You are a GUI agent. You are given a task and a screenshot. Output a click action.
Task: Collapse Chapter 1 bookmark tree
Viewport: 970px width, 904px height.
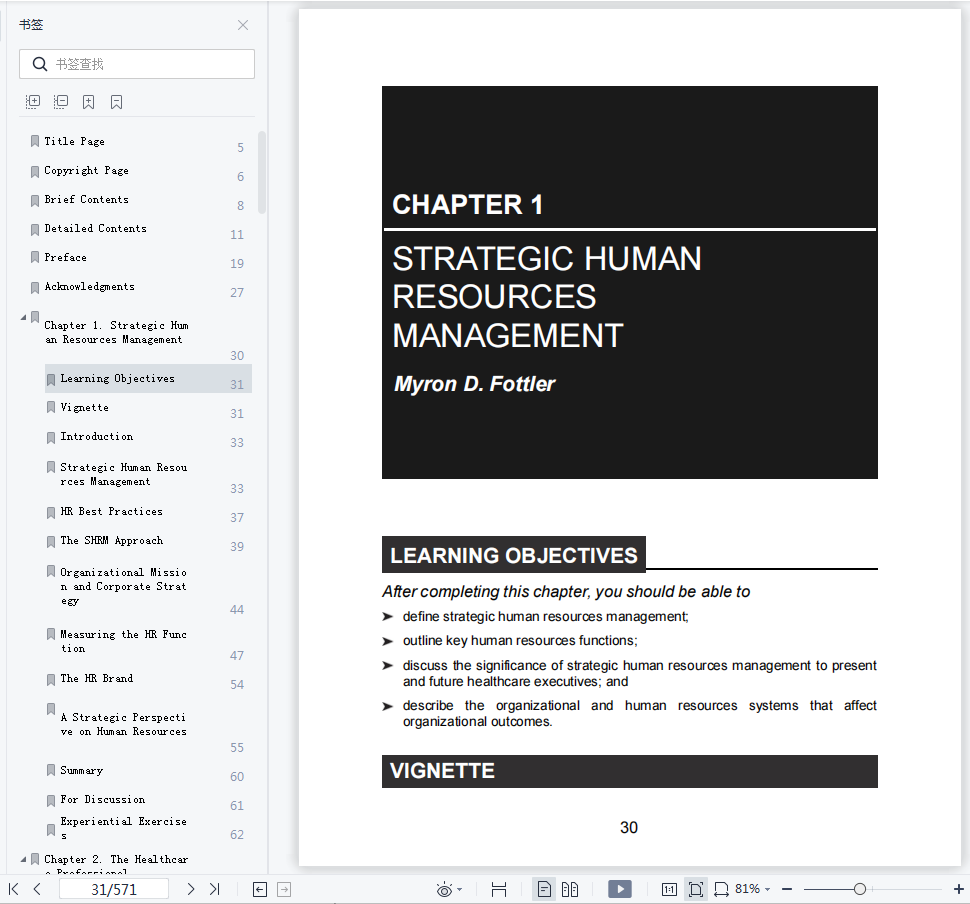pyautogui.click(x=24, y=317)
